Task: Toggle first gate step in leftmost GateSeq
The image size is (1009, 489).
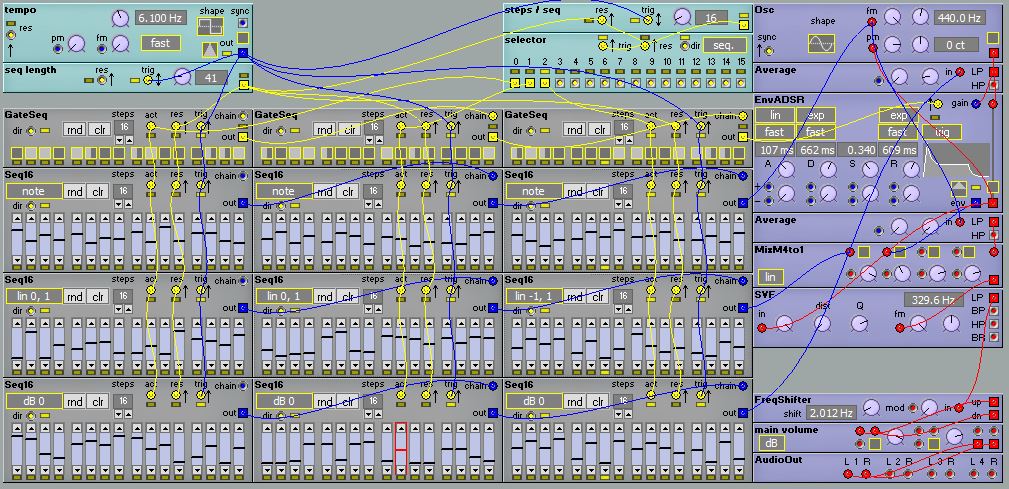Action: [x=17, y=153]
